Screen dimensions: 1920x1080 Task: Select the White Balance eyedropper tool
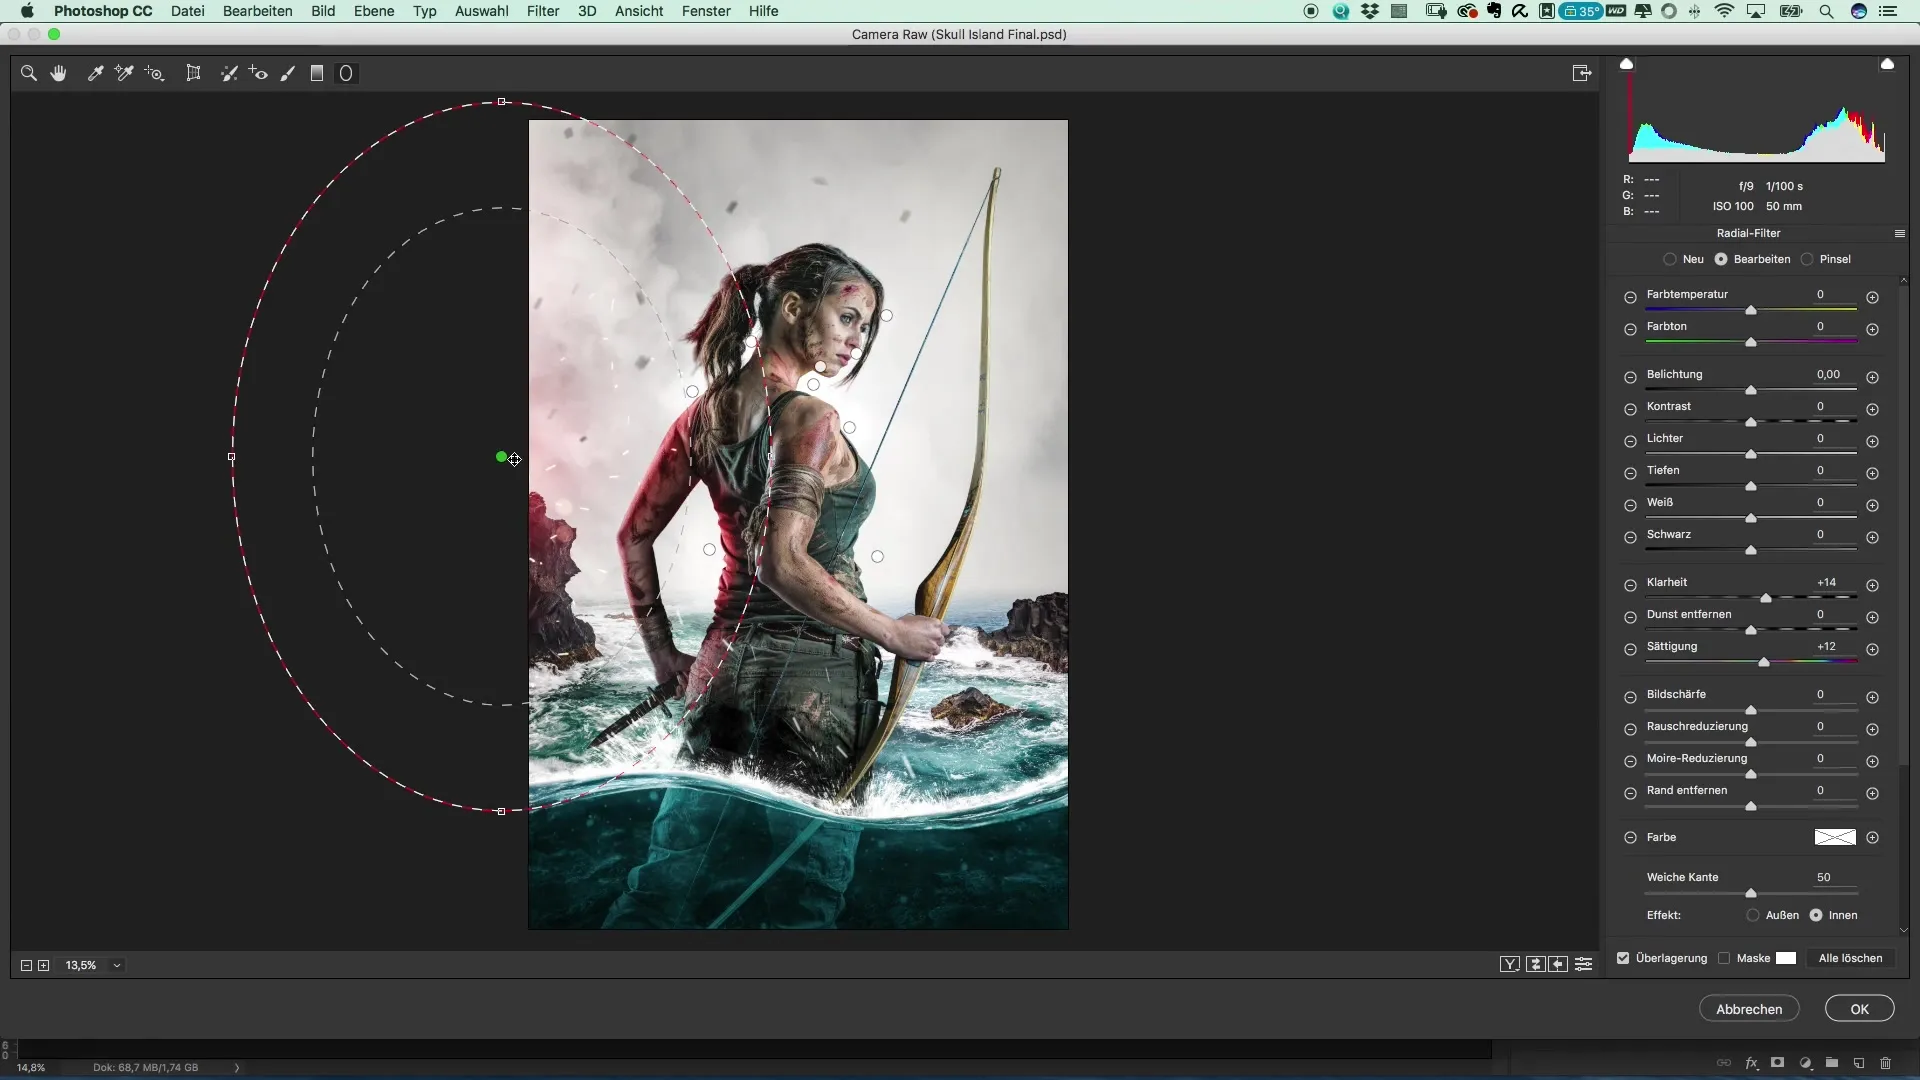point(95,73)
